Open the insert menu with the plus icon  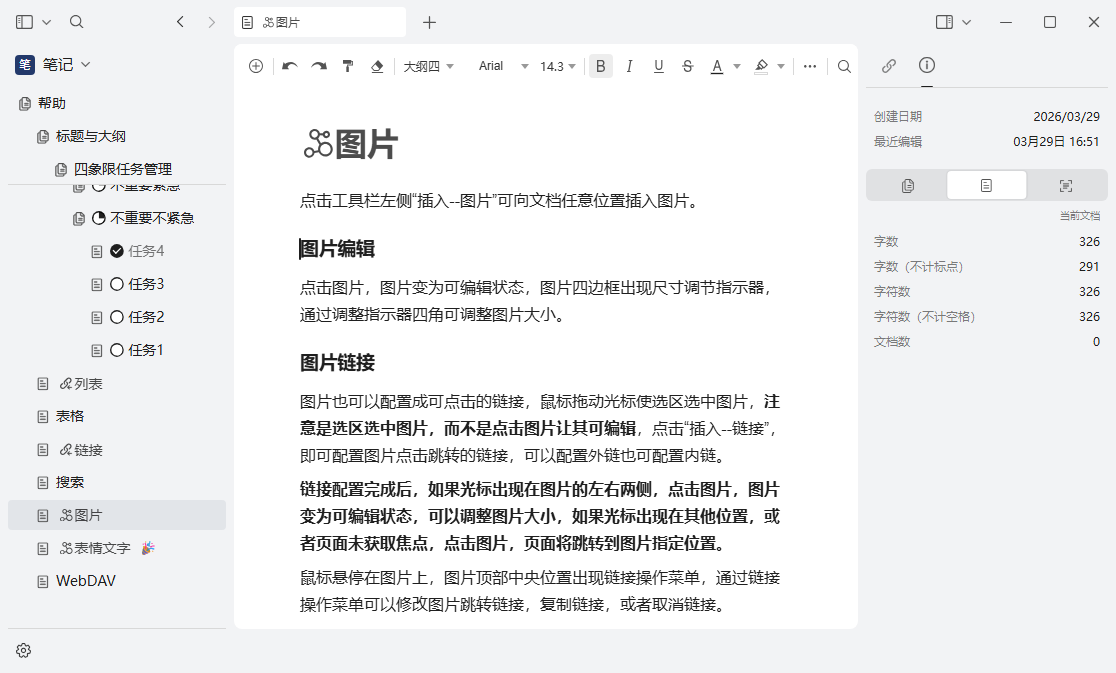tap(255, 65)
